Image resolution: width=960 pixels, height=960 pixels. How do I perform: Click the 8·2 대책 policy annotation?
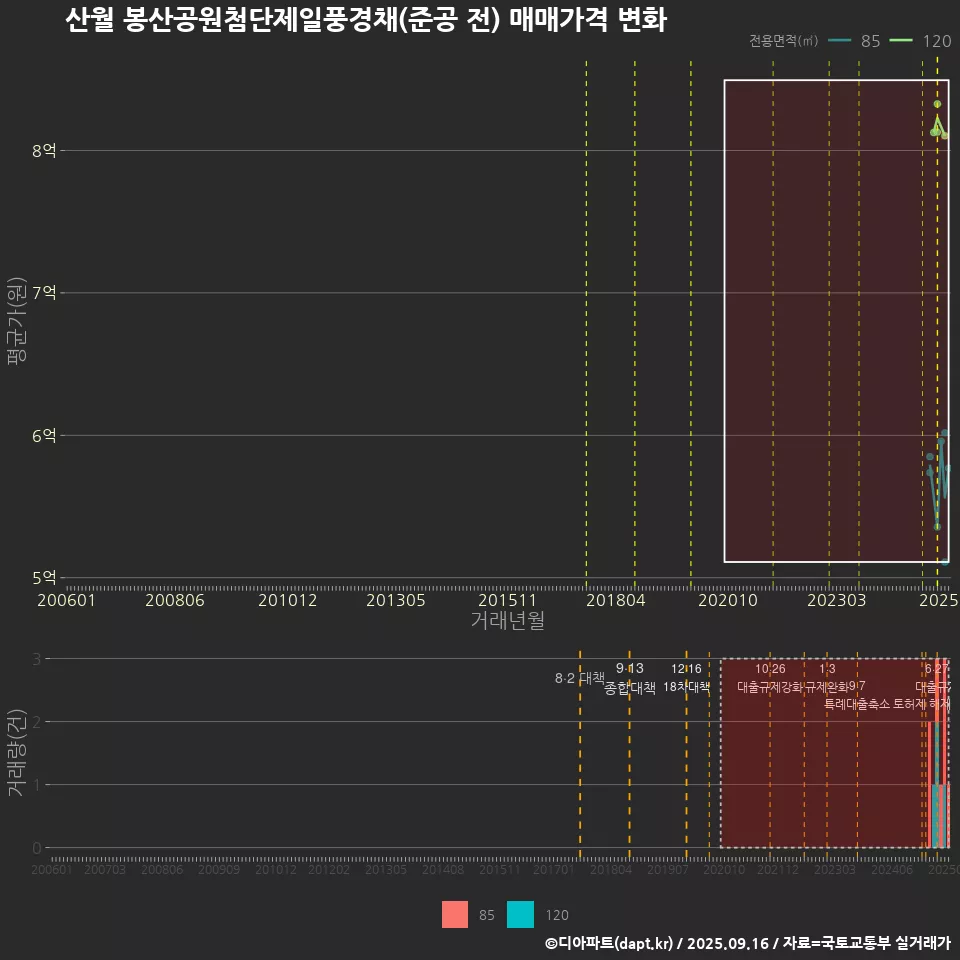click(x=580, y=678)
